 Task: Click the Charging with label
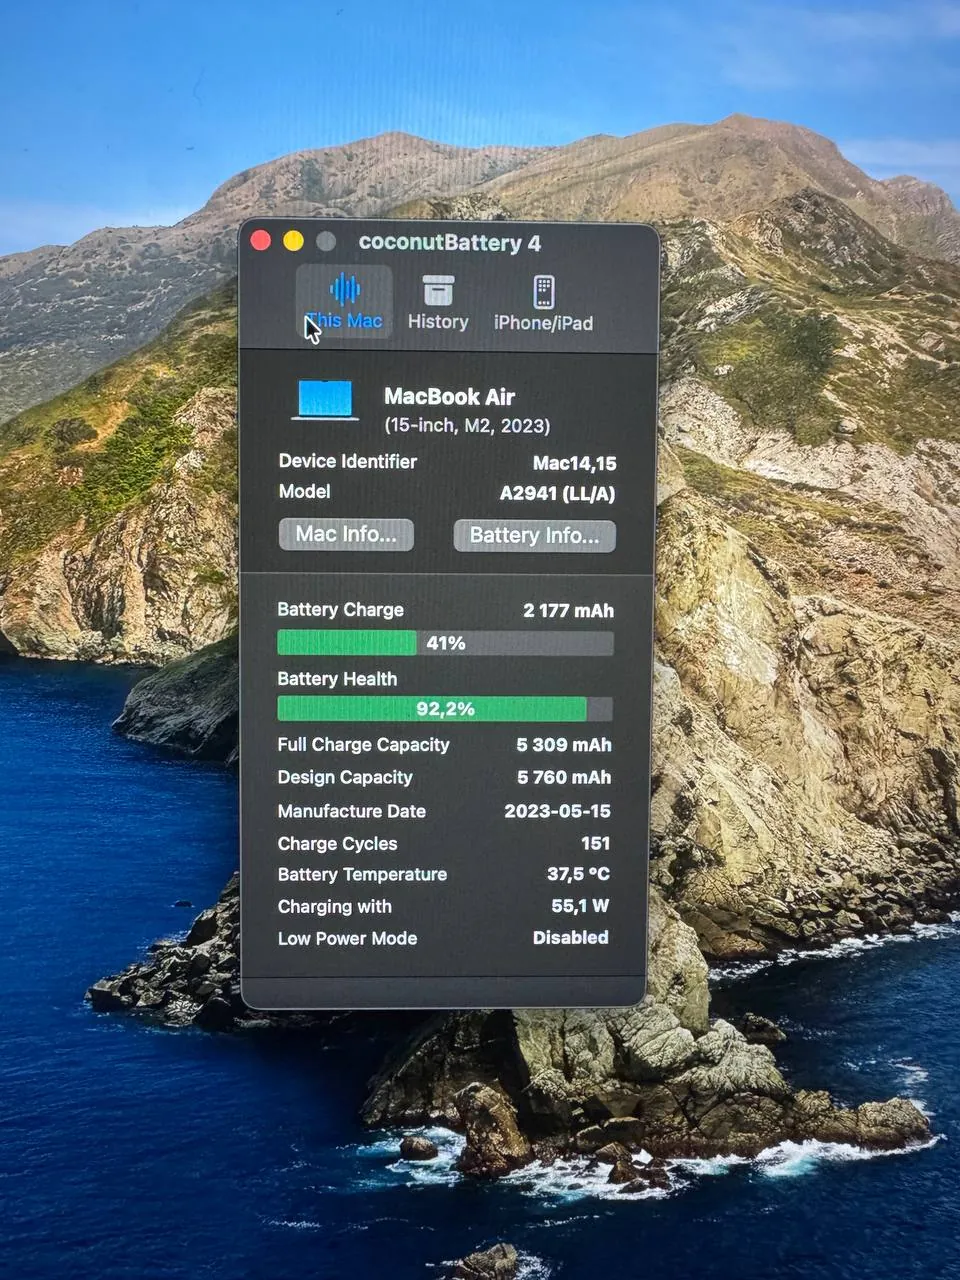pyautogui.click(x=334, y=907)
